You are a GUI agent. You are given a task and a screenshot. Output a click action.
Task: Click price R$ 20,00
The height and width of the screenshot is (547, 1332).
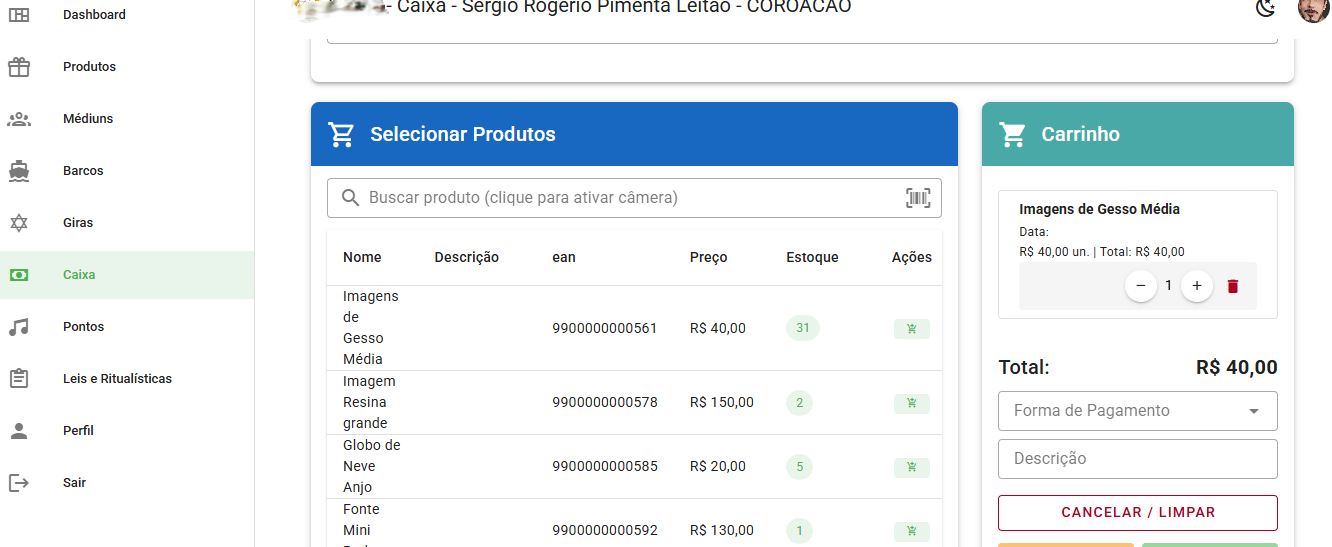pos(718,466)
